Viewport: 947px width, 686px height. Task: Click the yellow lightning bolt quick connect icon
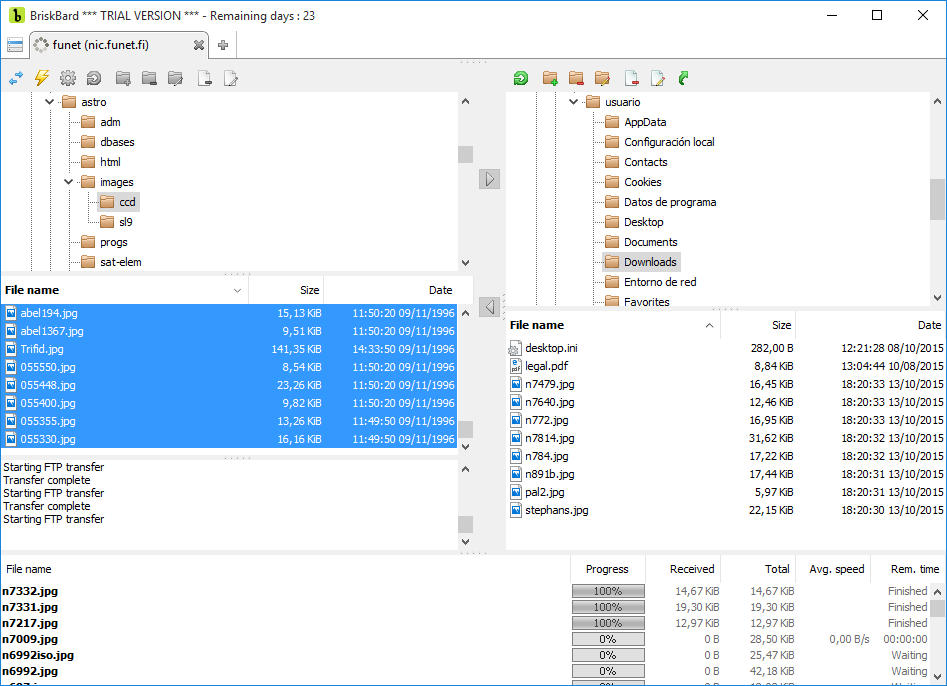click(42, 78)
